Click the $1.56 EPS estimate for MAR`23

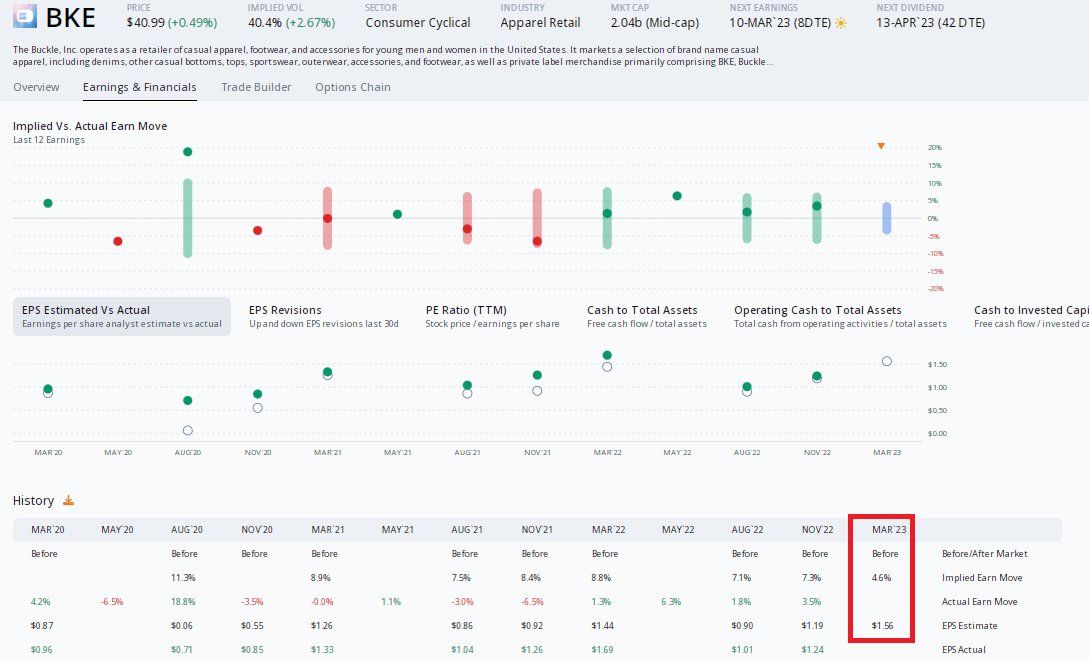(x=883, y=626)
